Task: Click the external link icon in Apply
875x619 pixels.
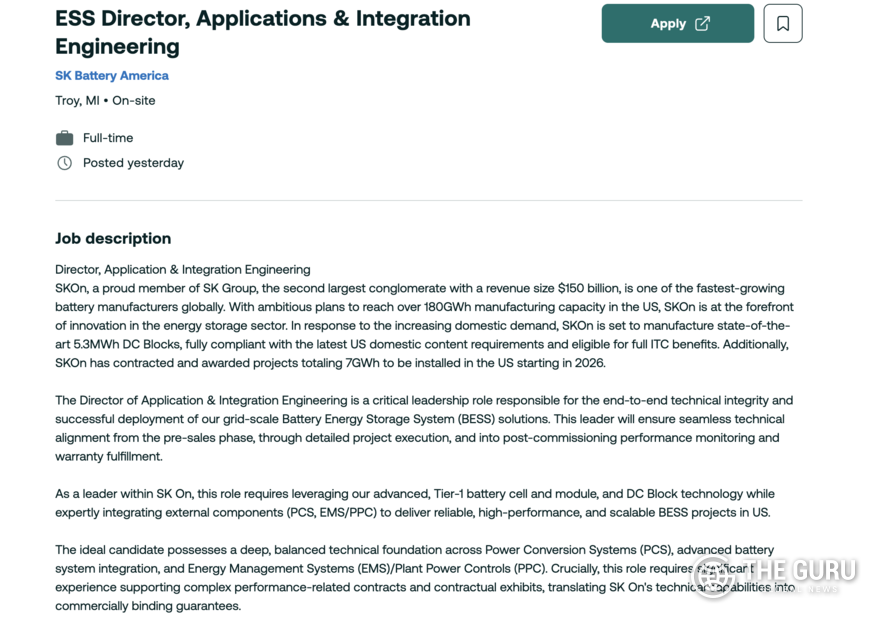Action: [x=702, y=23]
